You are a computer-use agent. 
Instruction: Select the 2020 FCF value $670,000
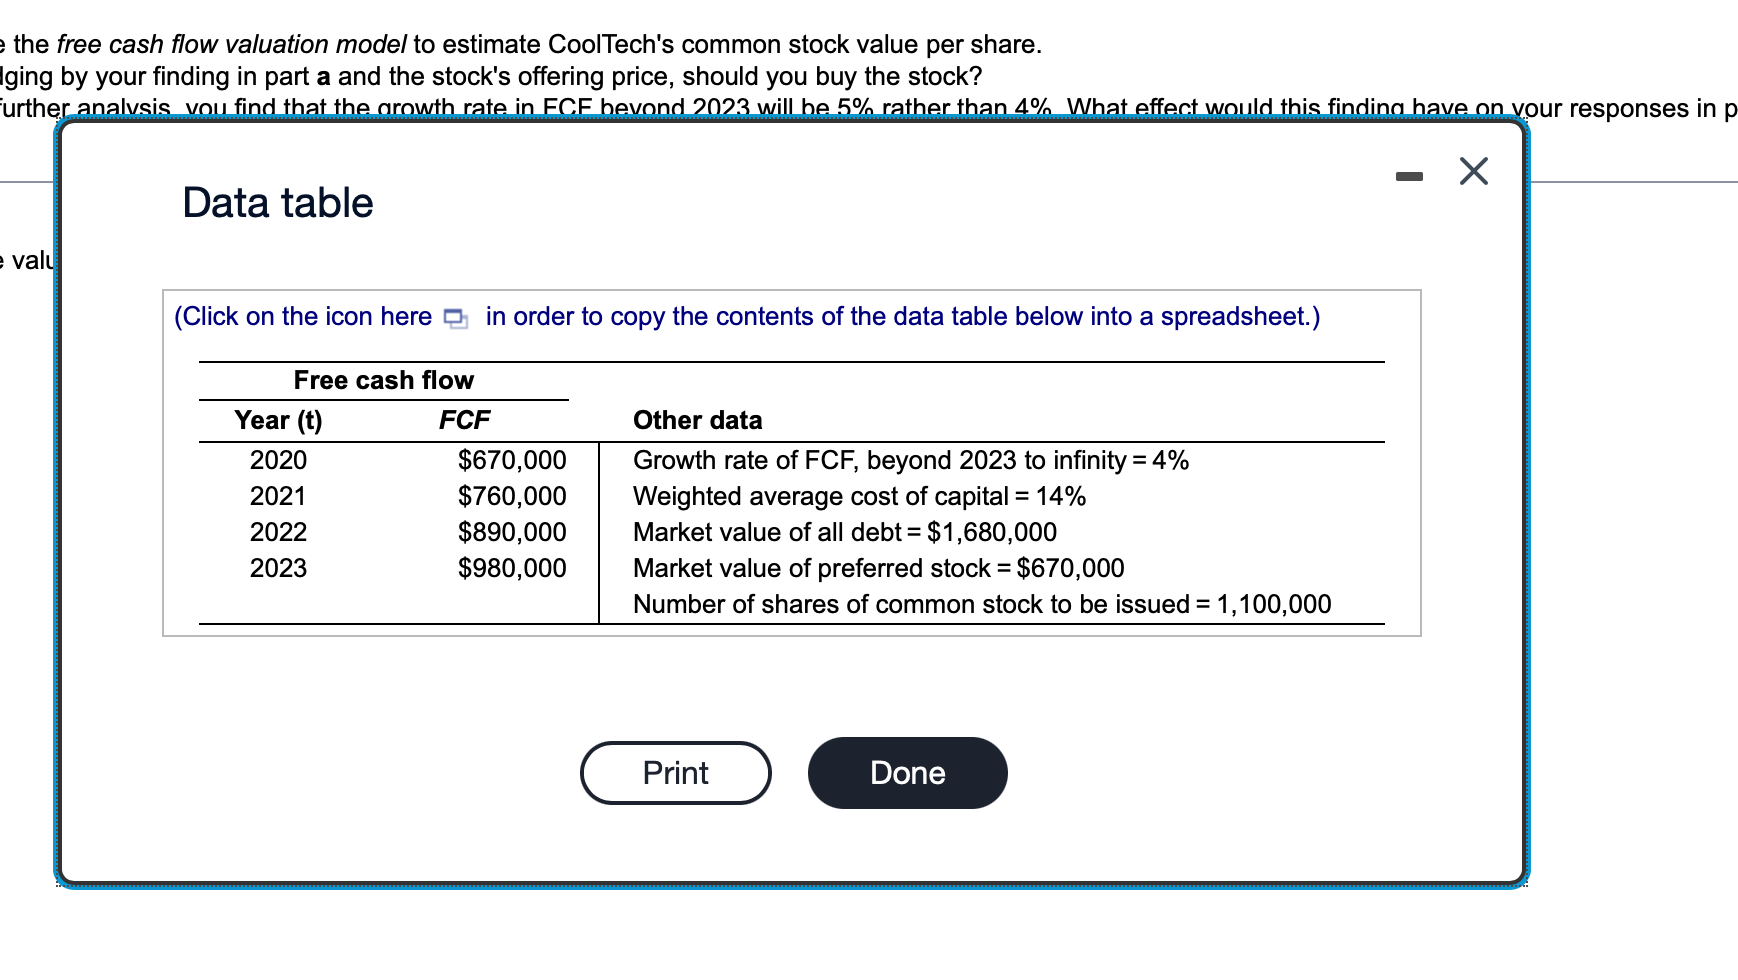[512, 459]
